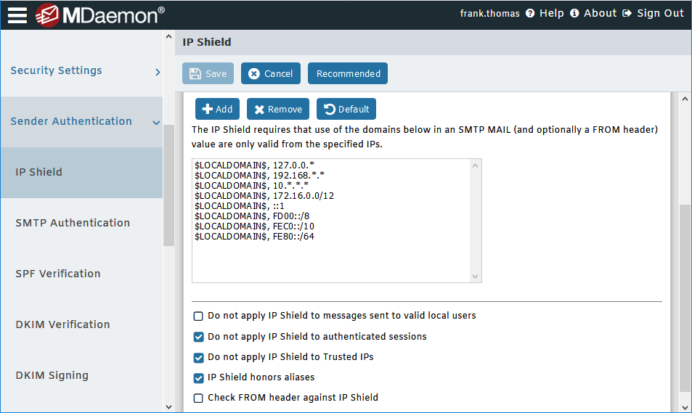Screen dimensions: 692x413
Task: Select the $LOCALDOMAIN$, FD00::/8 entry
Action: click(x=252, y=216)
